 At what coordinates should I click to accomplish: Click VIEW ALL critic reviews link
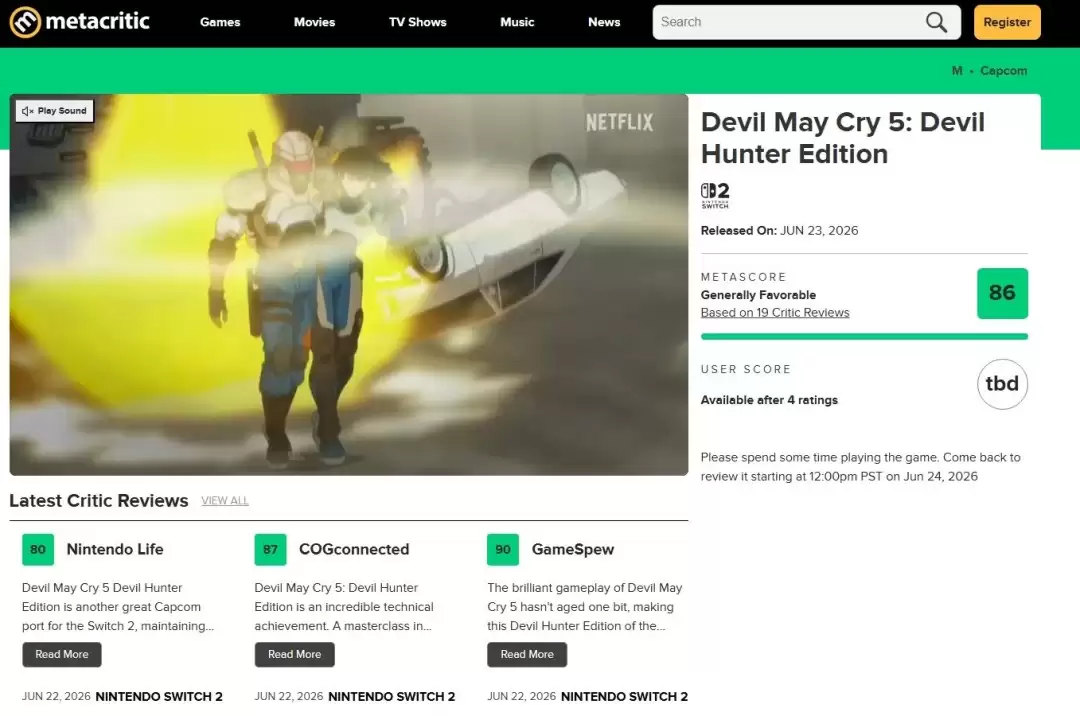(225, 501)
